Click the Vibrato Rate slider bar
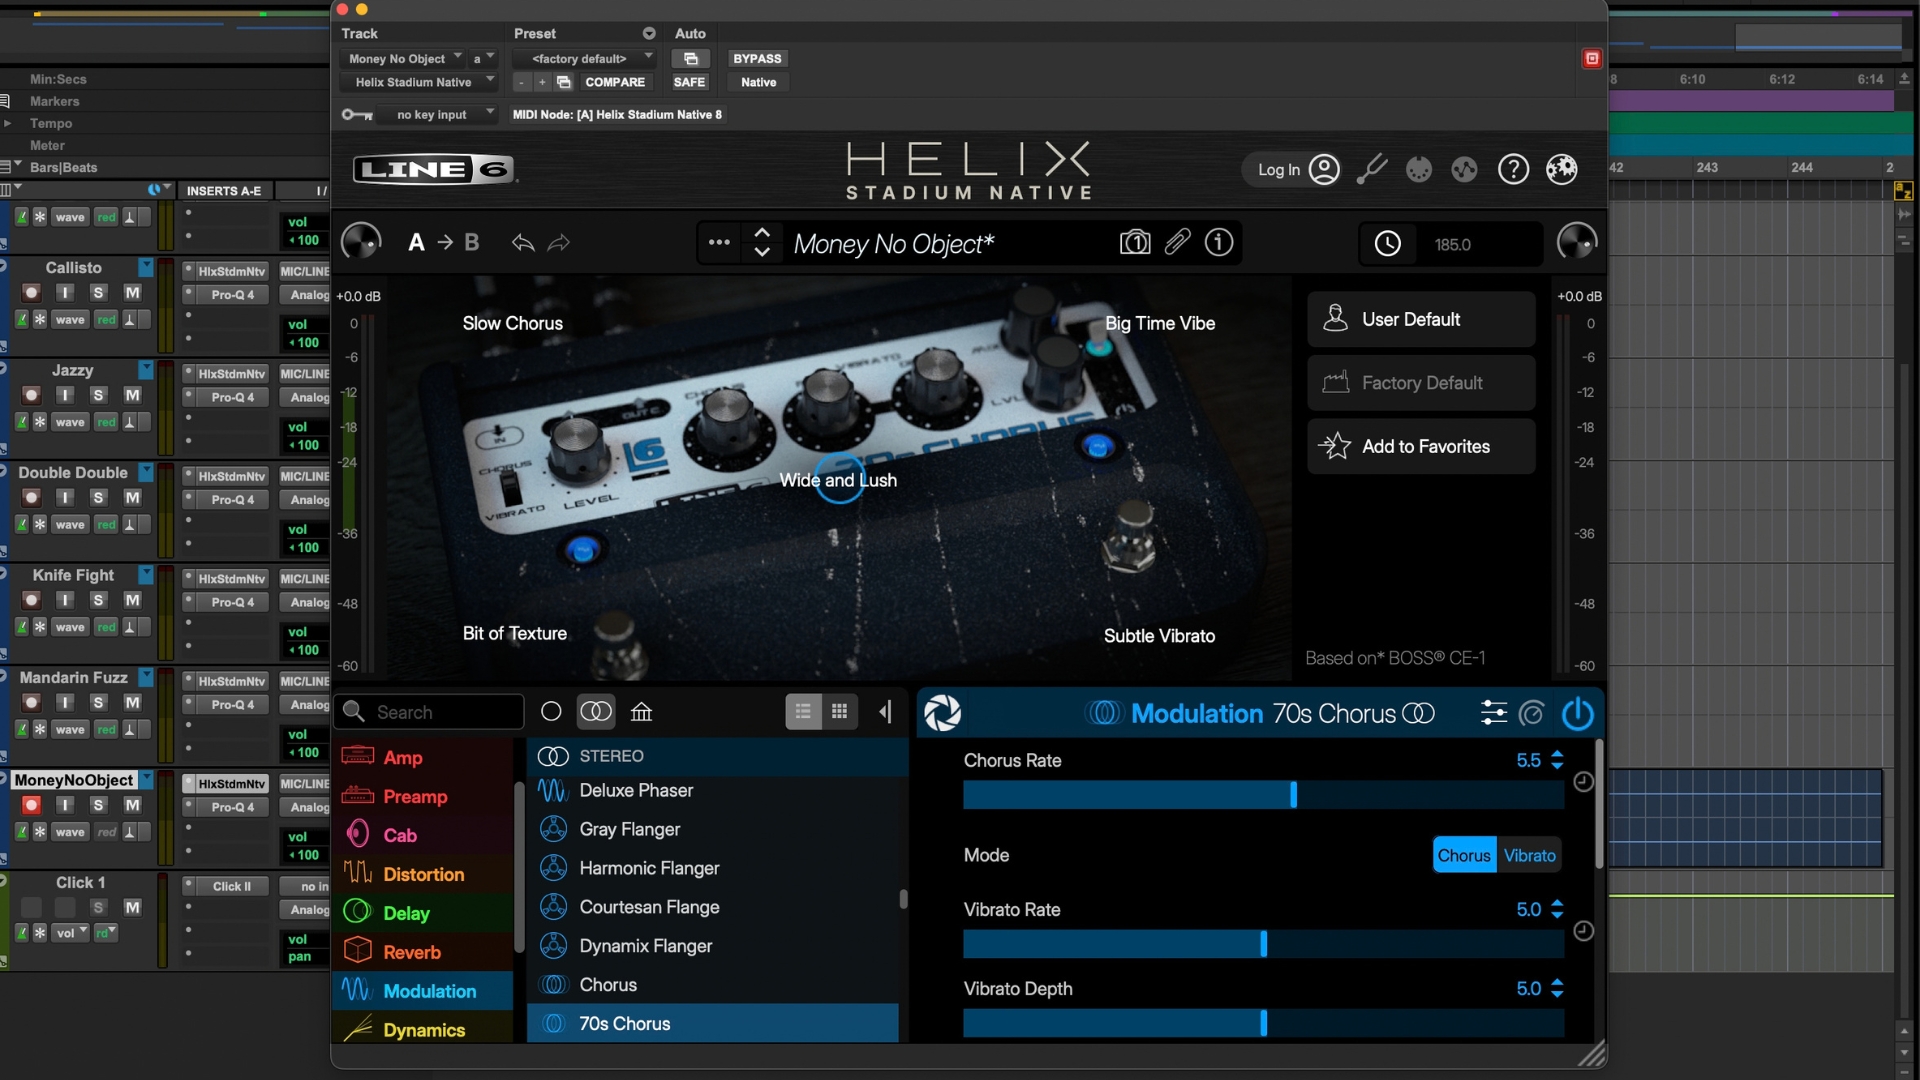The image size is (1920, 1080). (1263, 944)
